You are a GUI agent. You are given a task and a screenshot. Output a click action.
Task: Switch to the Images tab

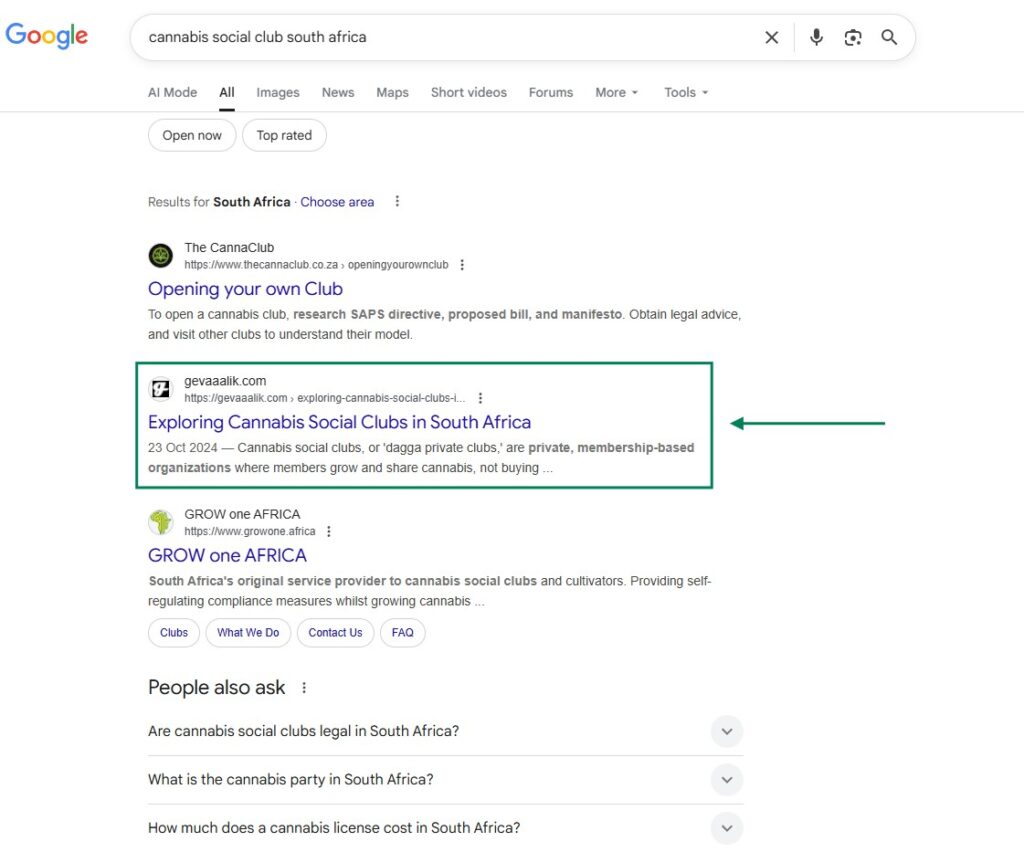tap(277, 92)
